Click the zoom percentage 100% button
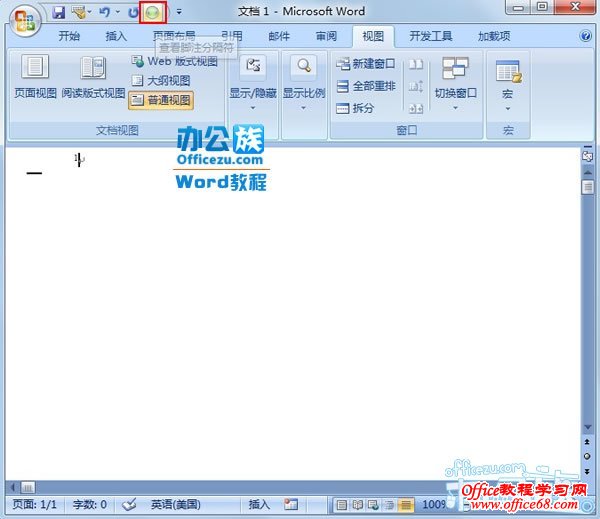 pyautogui.click(x=434, y=505)
